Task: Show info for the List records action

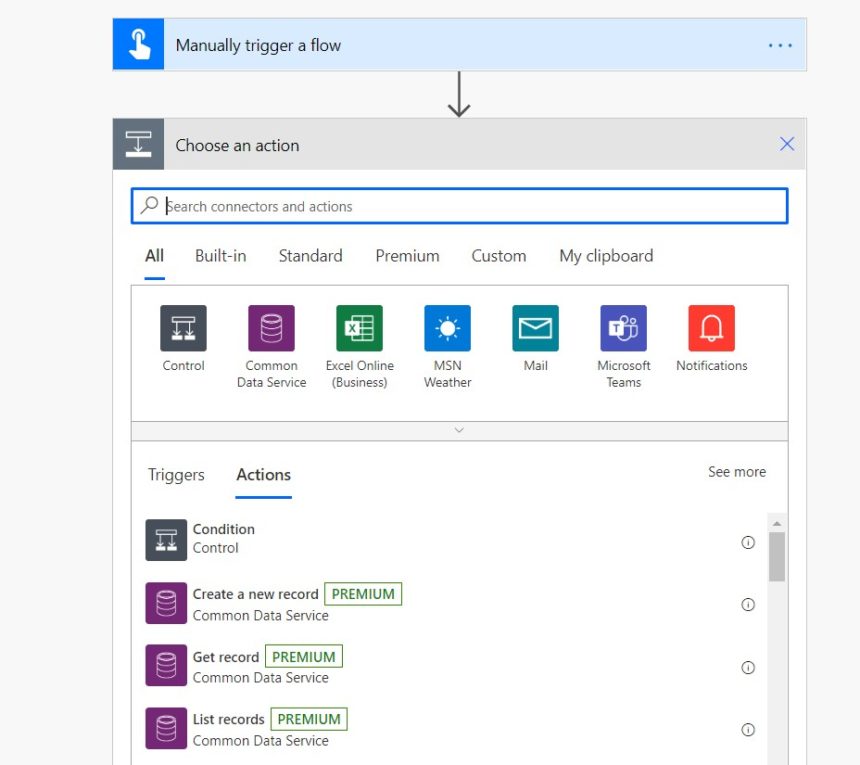Action: (x=748, y=729)
